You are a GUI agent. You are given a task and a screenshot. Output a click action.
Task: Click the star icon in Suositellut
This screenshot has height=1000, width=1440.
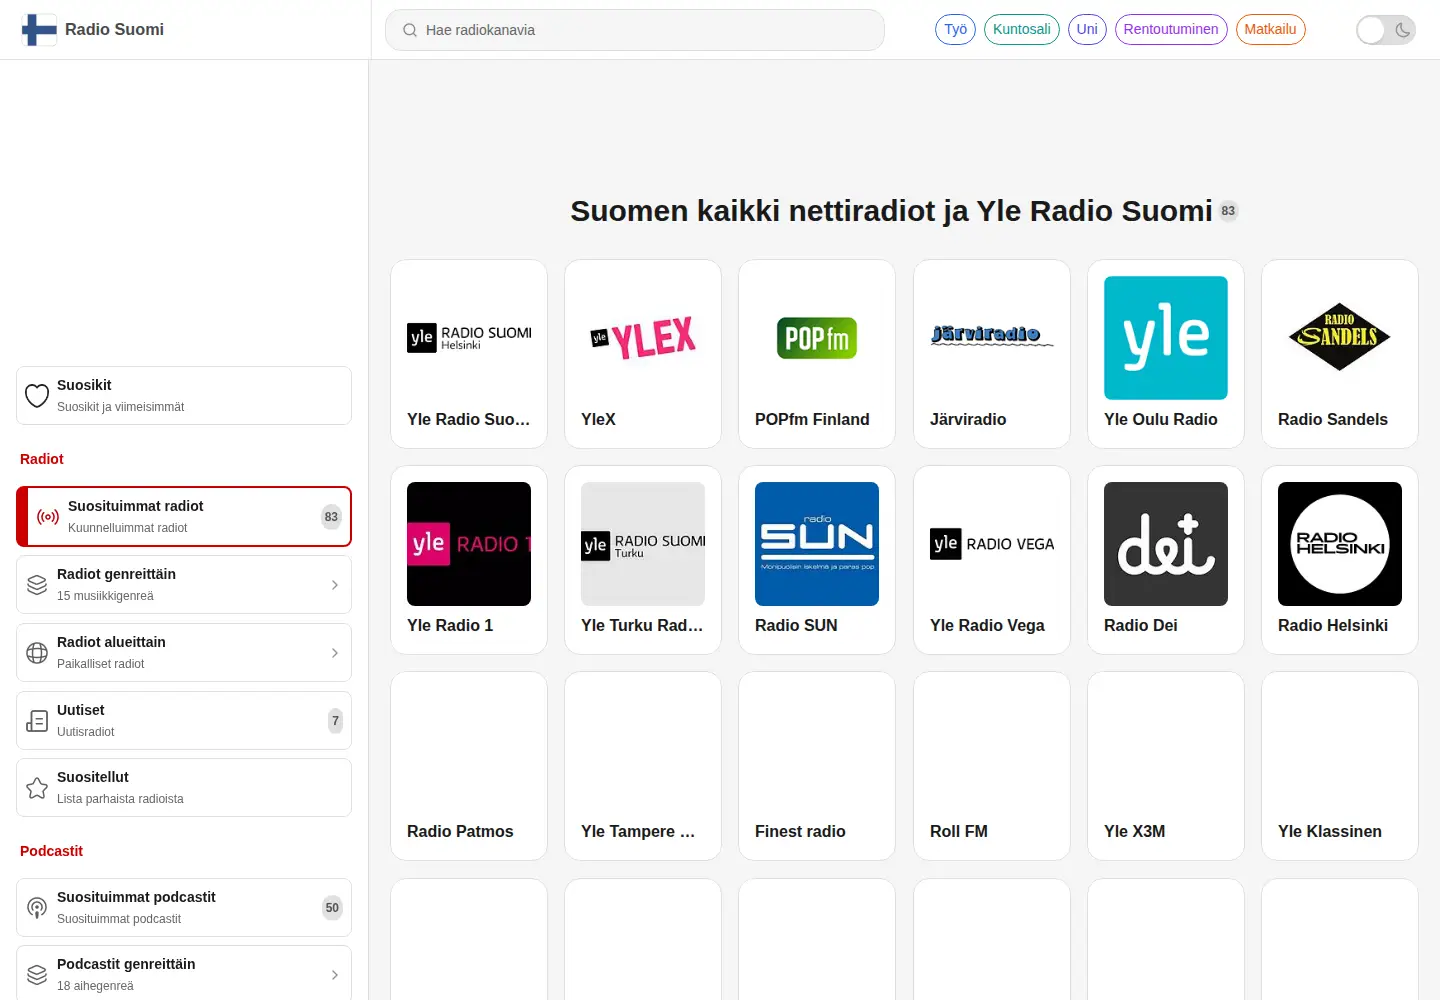coord(37,788)
